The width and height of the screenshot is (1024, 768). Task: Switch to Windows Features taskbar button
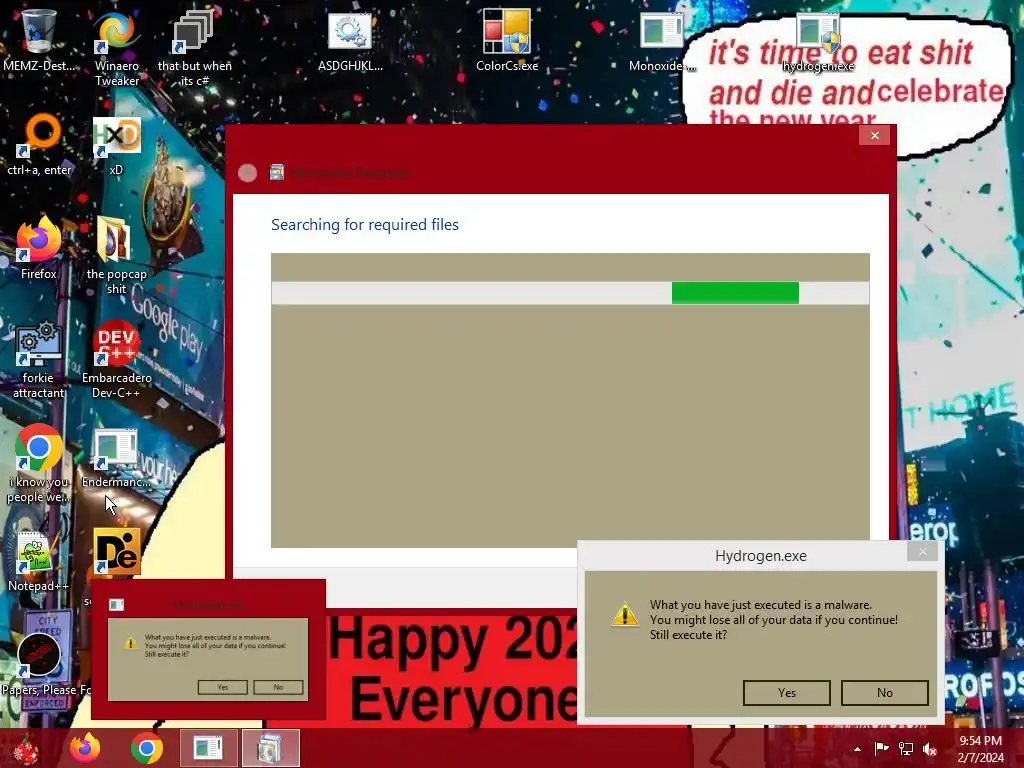(x=270, y=748)
